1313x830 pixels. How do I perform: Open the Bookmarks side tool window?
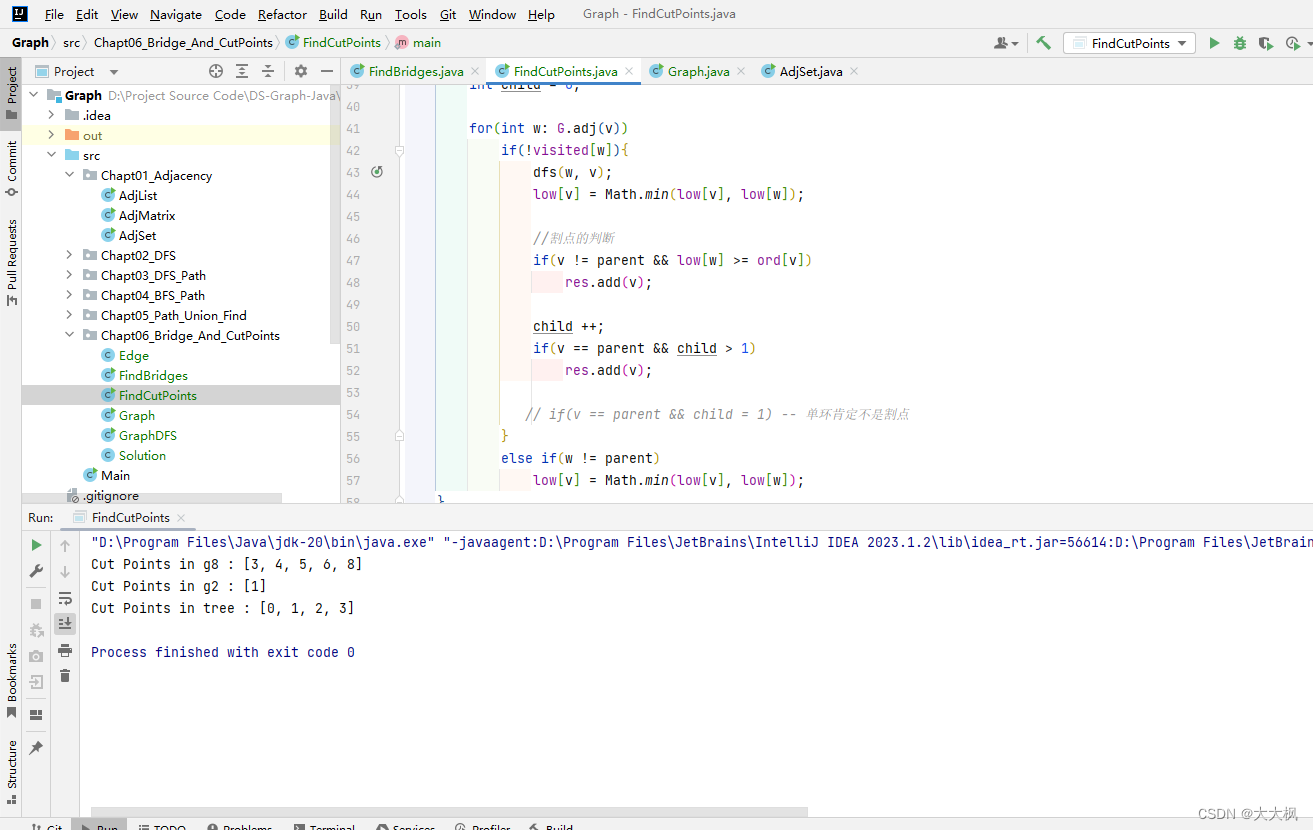click(x=11, y=680)
